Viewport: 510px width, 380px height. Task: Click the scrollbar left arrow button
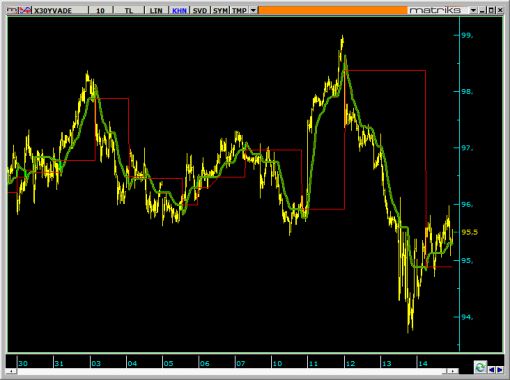tap(11, 371)
